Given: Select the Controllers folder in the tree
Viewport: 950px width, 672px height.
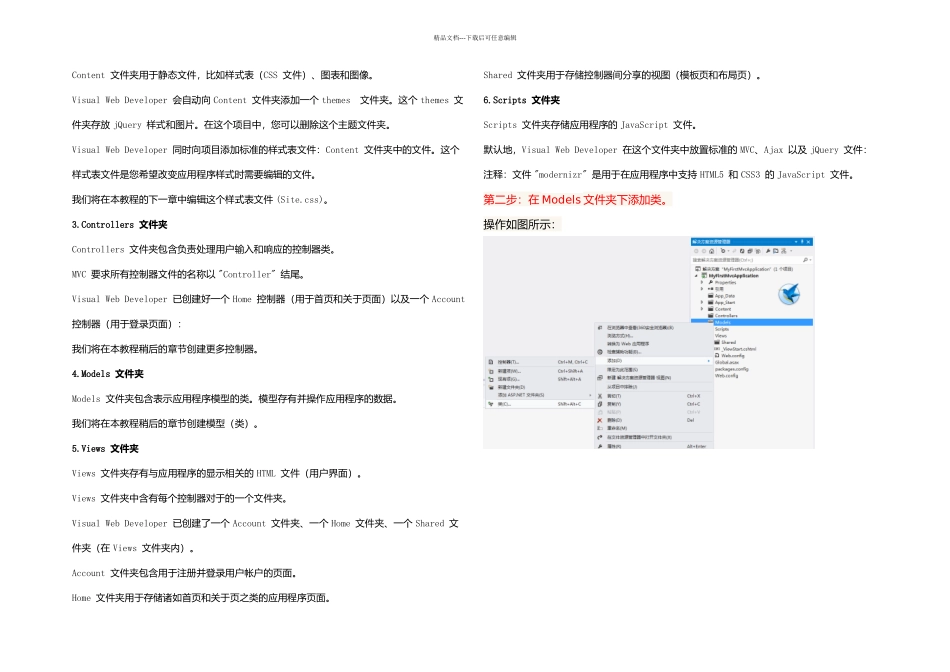Looking at the screenshot, I should click(x=723, y=316).
